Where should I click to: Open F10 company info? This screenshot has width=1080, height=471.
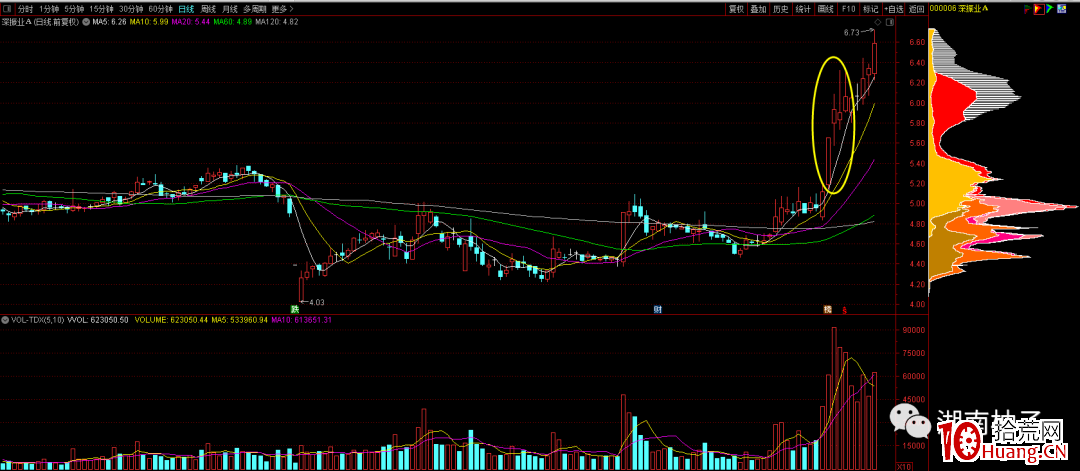pyautogui.click(x=849, y=9)
